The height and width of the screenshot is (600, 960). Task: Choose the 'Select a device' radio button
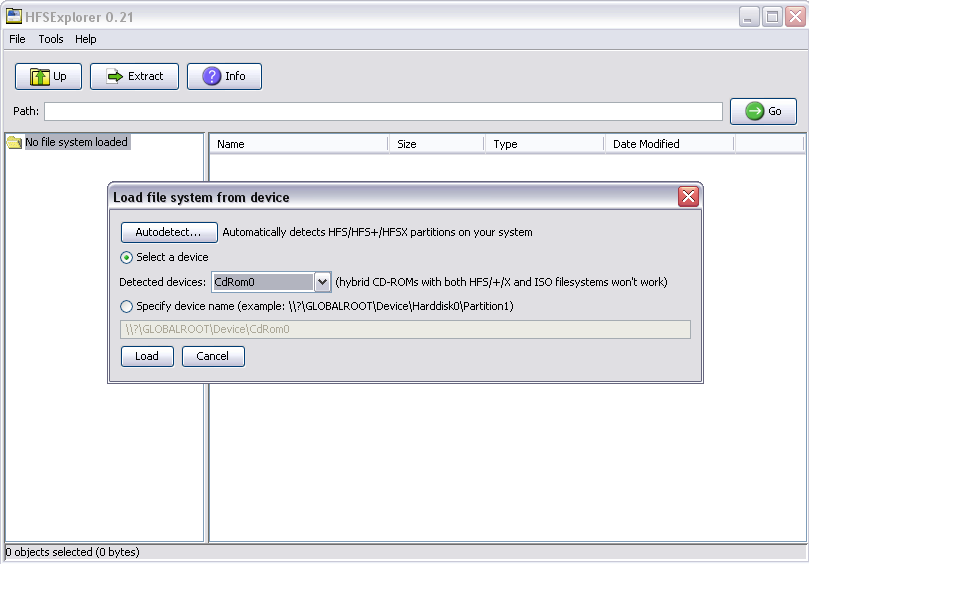126,258
